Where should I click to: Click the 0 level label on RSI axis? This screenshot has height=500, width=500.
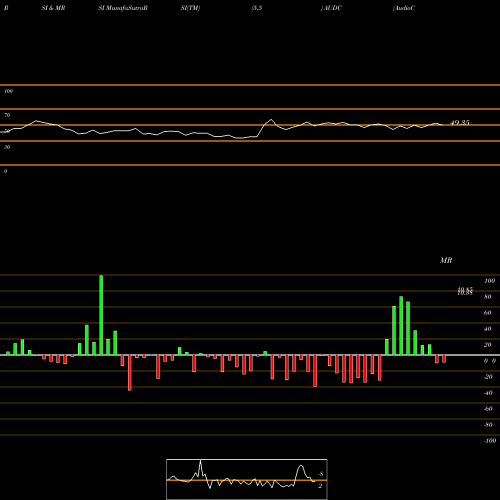coord(6,171)
